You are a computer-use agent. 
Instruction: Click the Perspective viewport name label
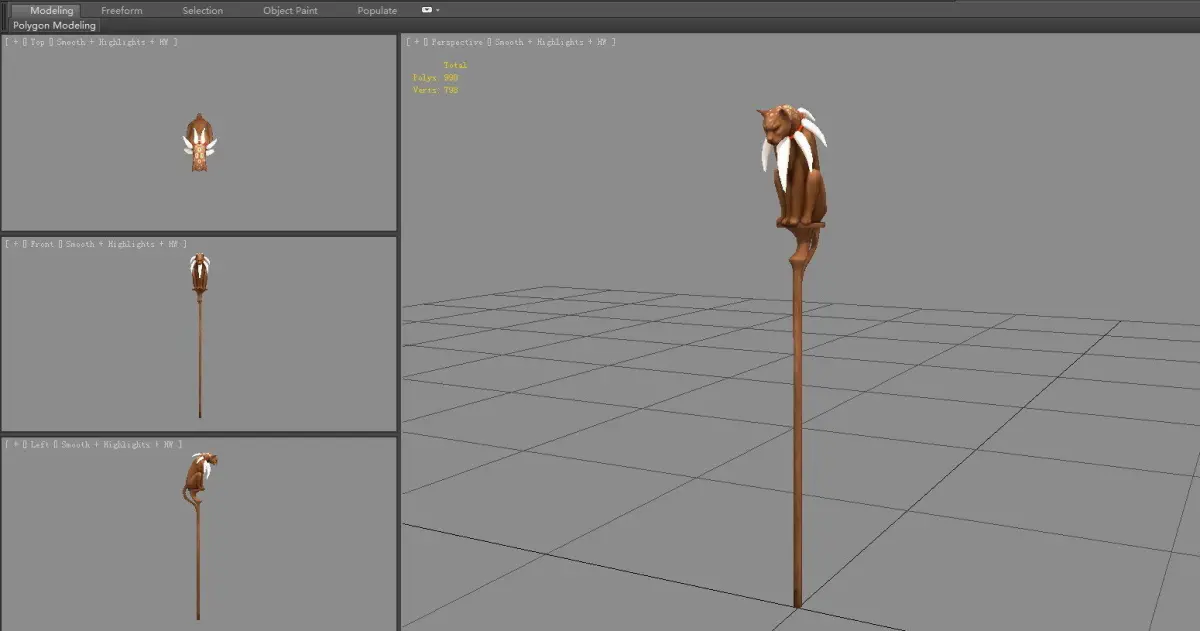click(x=457, y=42)
